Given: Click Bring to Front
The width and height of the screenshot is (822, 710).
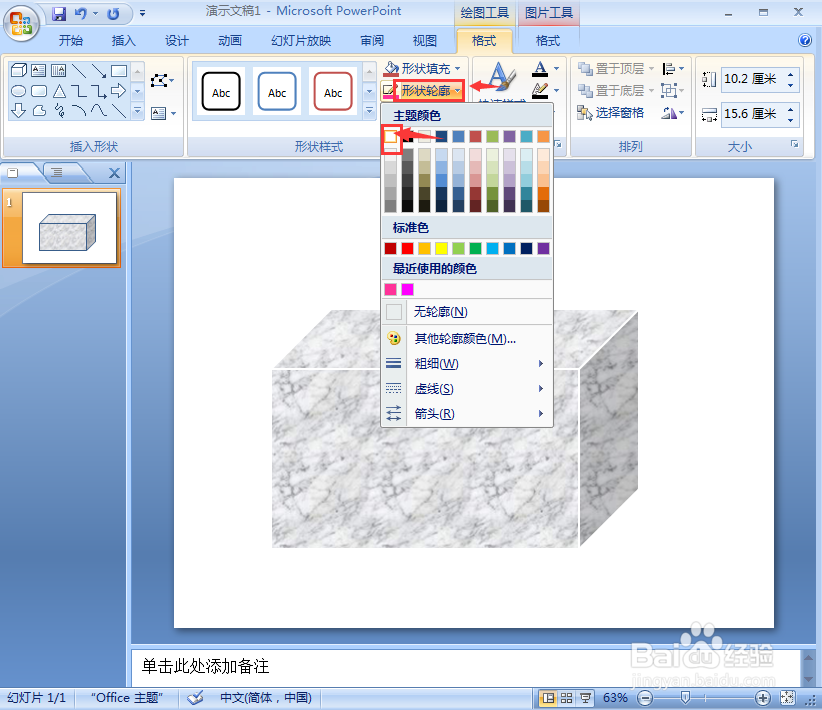Looking at the screenshot, I should [x=611, y=69].
